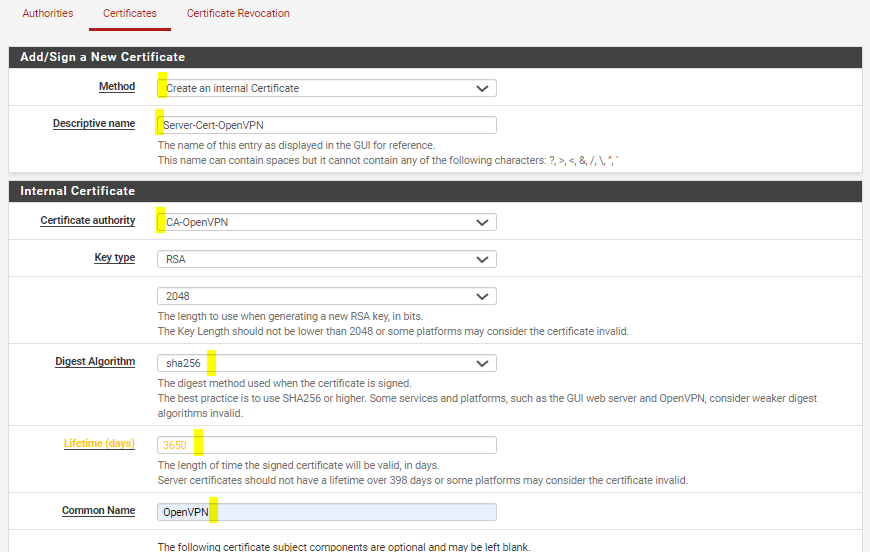Image resolution: width=870 pixels, height=552 pixels.
Task: Click the Key type label
Action: tap(115, 257)
